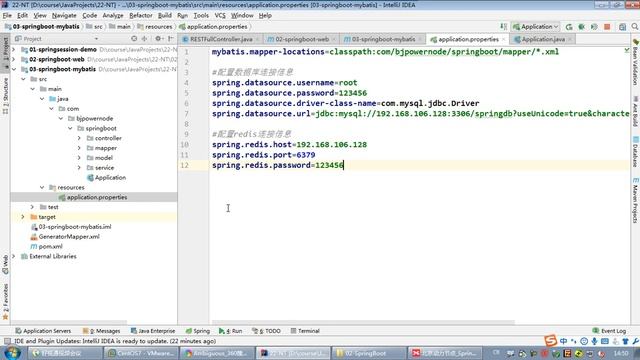Switch to 02-springboot-web pom tab
This screenshot has height=360, width=640.
(301, 39)
